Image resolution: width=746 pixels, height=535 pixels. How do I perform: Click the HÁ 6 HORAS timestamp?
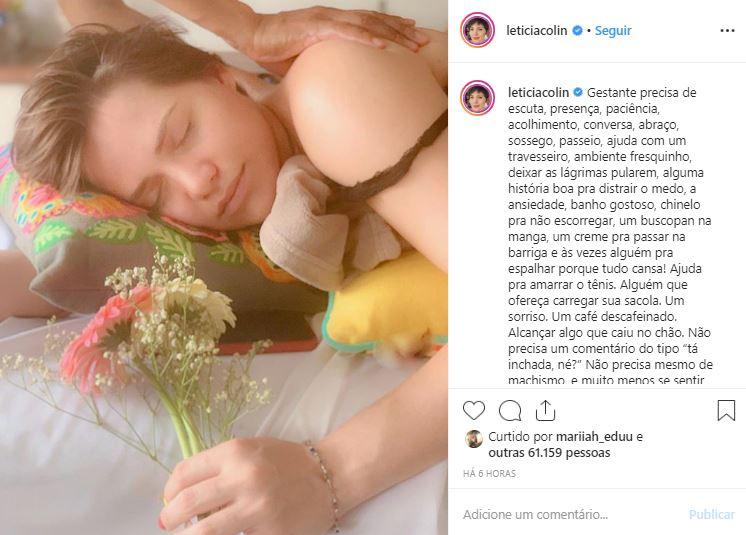point(490,474)
